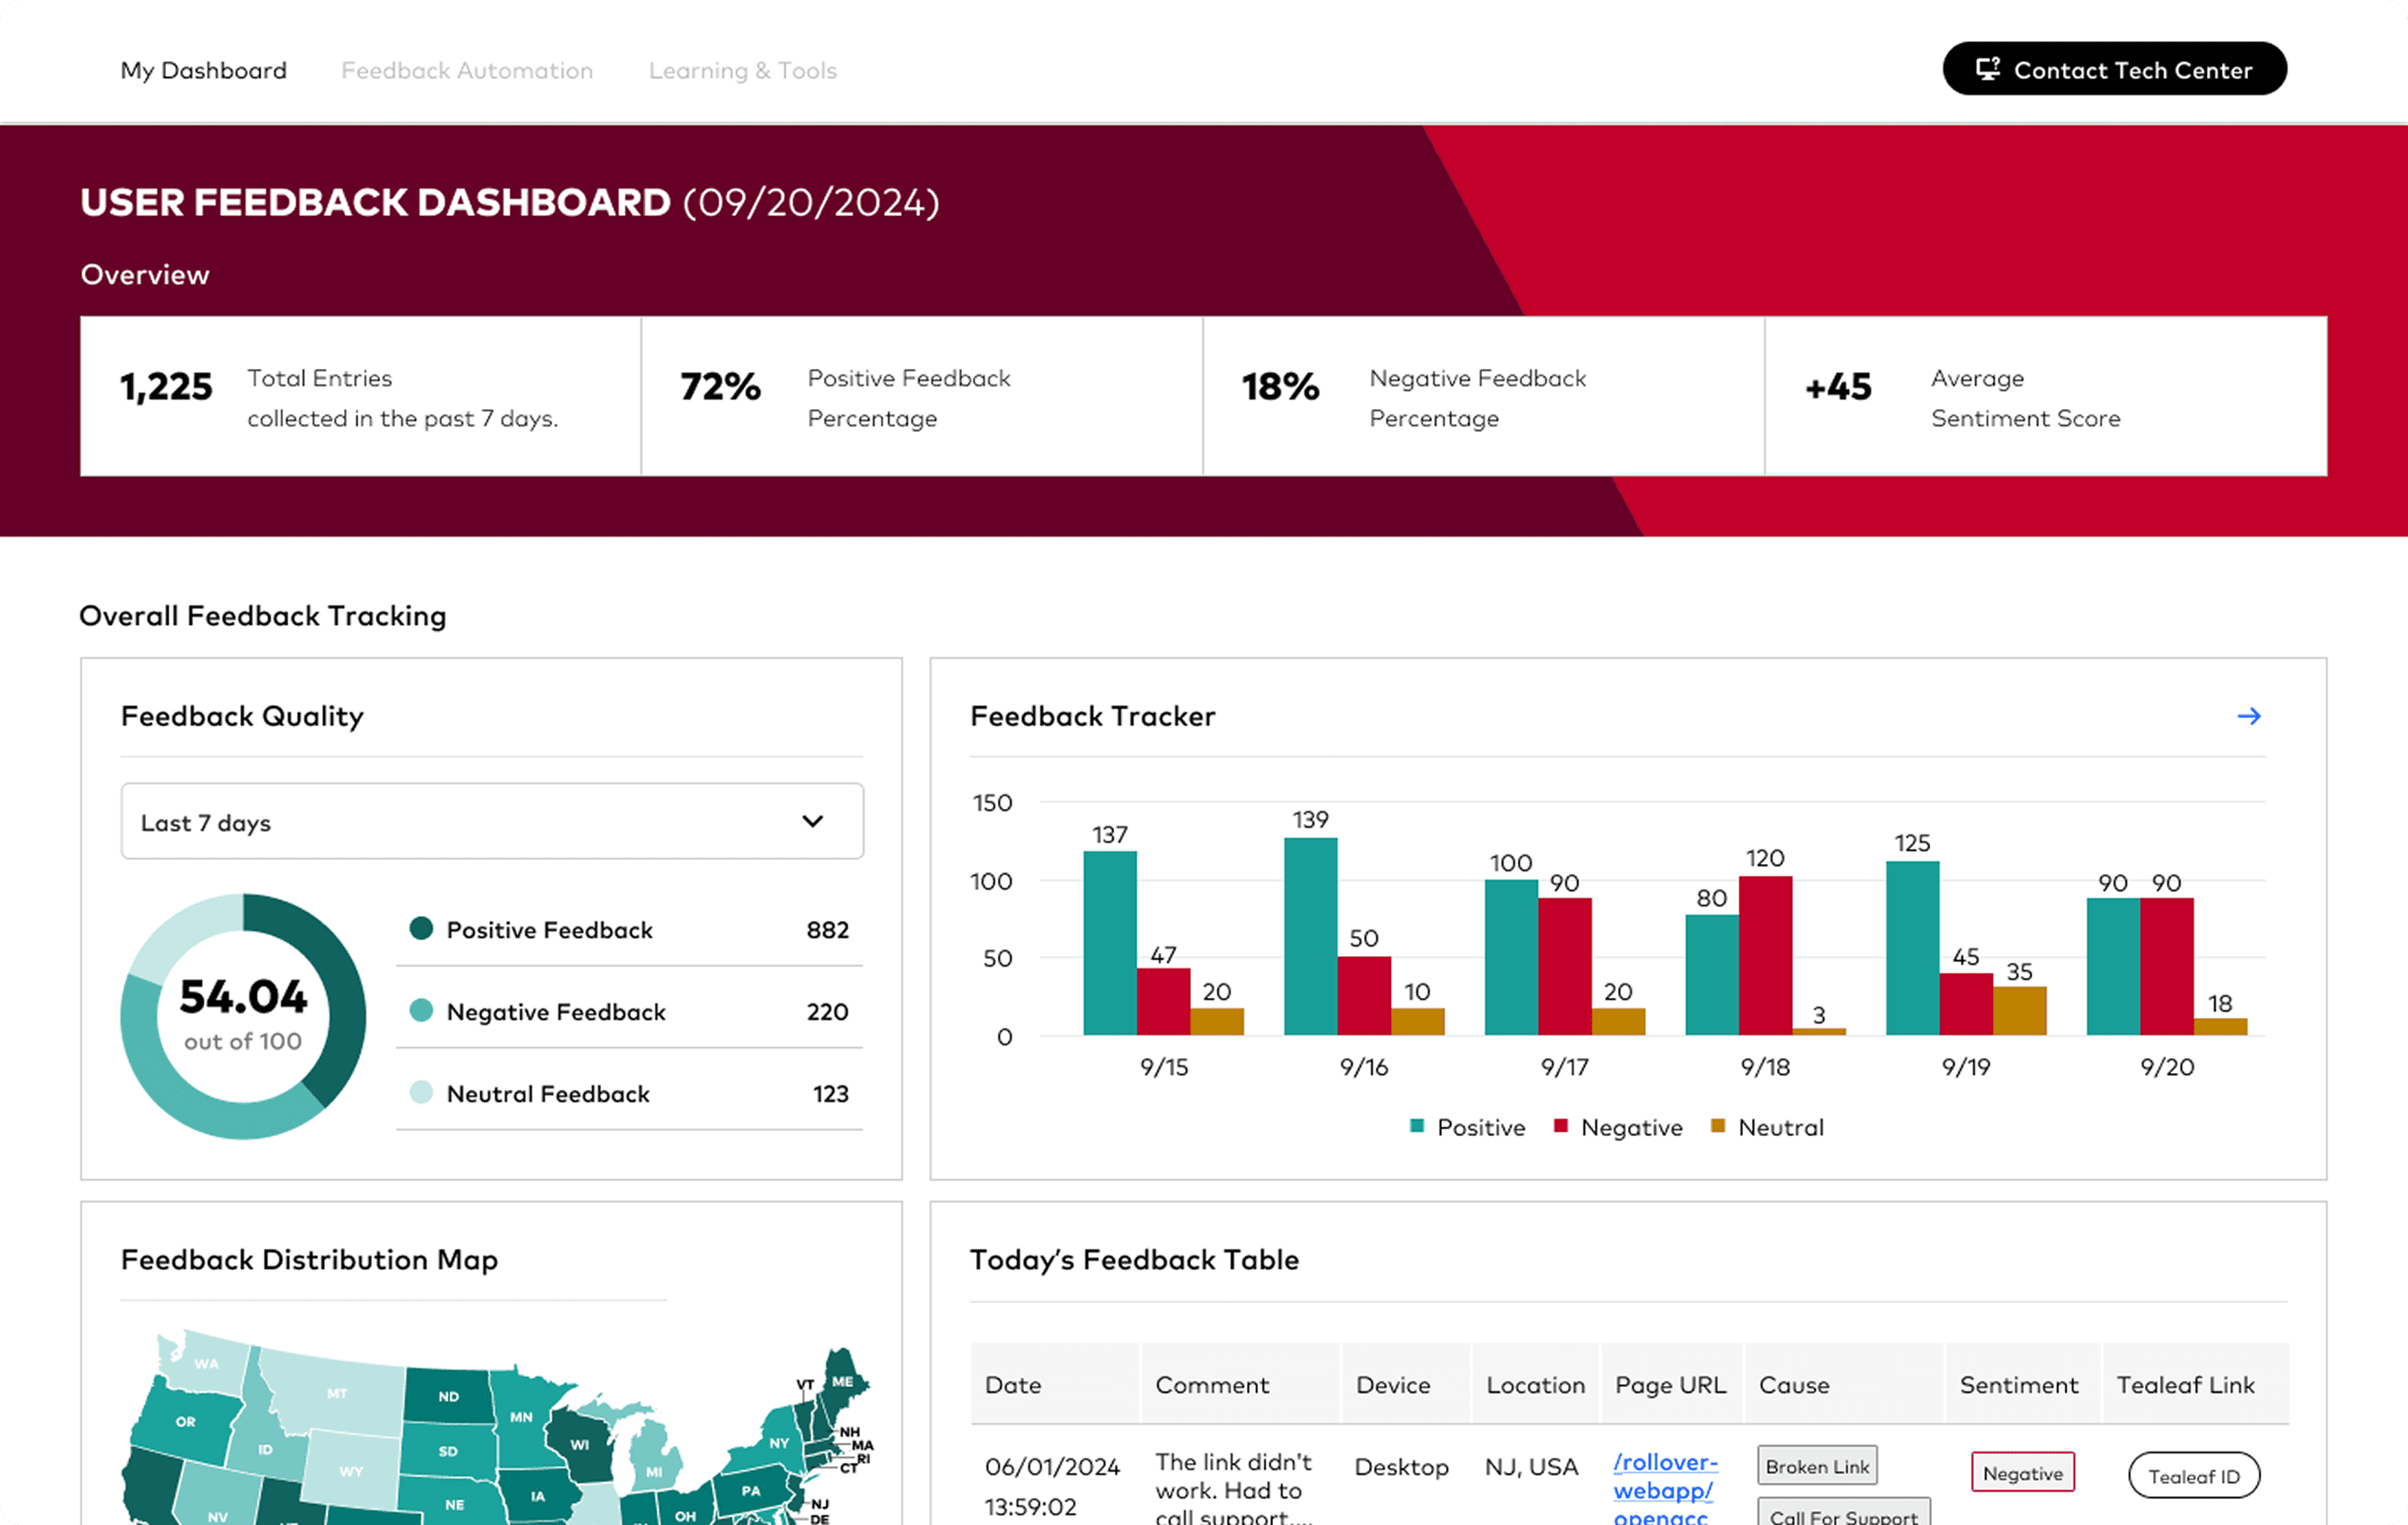Click the Negative Feedback count 220
Viewport: 2408px width, 1525px height.
(x=827, y=1011)
